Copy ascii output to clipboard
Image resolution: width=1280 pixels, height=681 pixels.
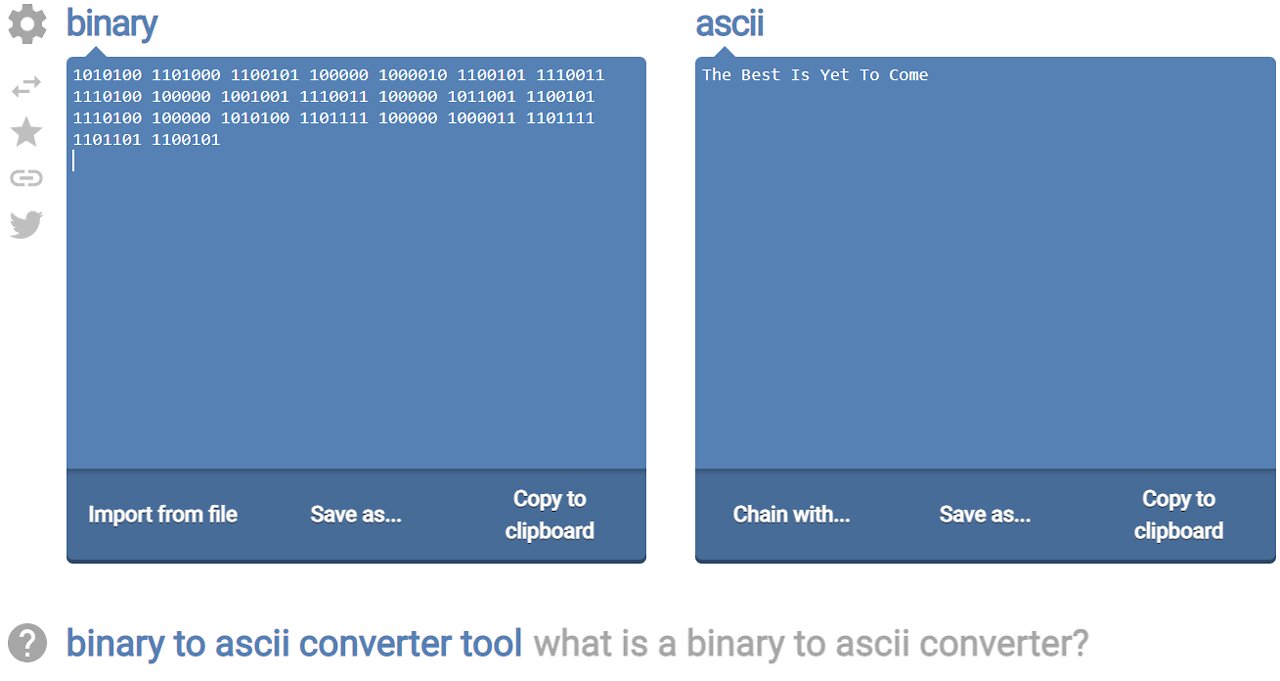[x=1178, y=514]
